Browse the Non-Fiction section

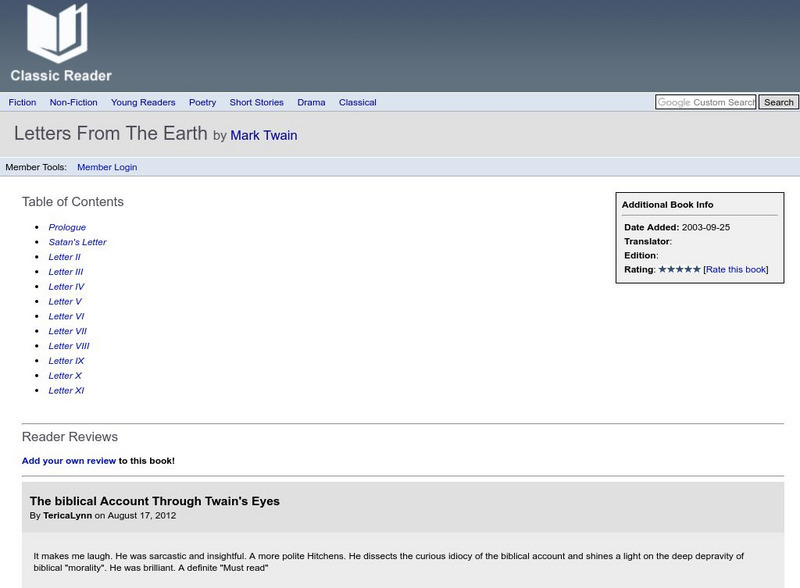pyautogui.click(x=74, y=102)
